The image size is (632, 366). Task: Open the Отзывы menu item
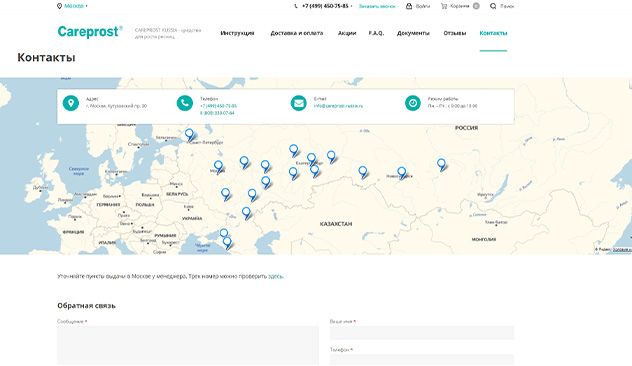coord(455,33)
